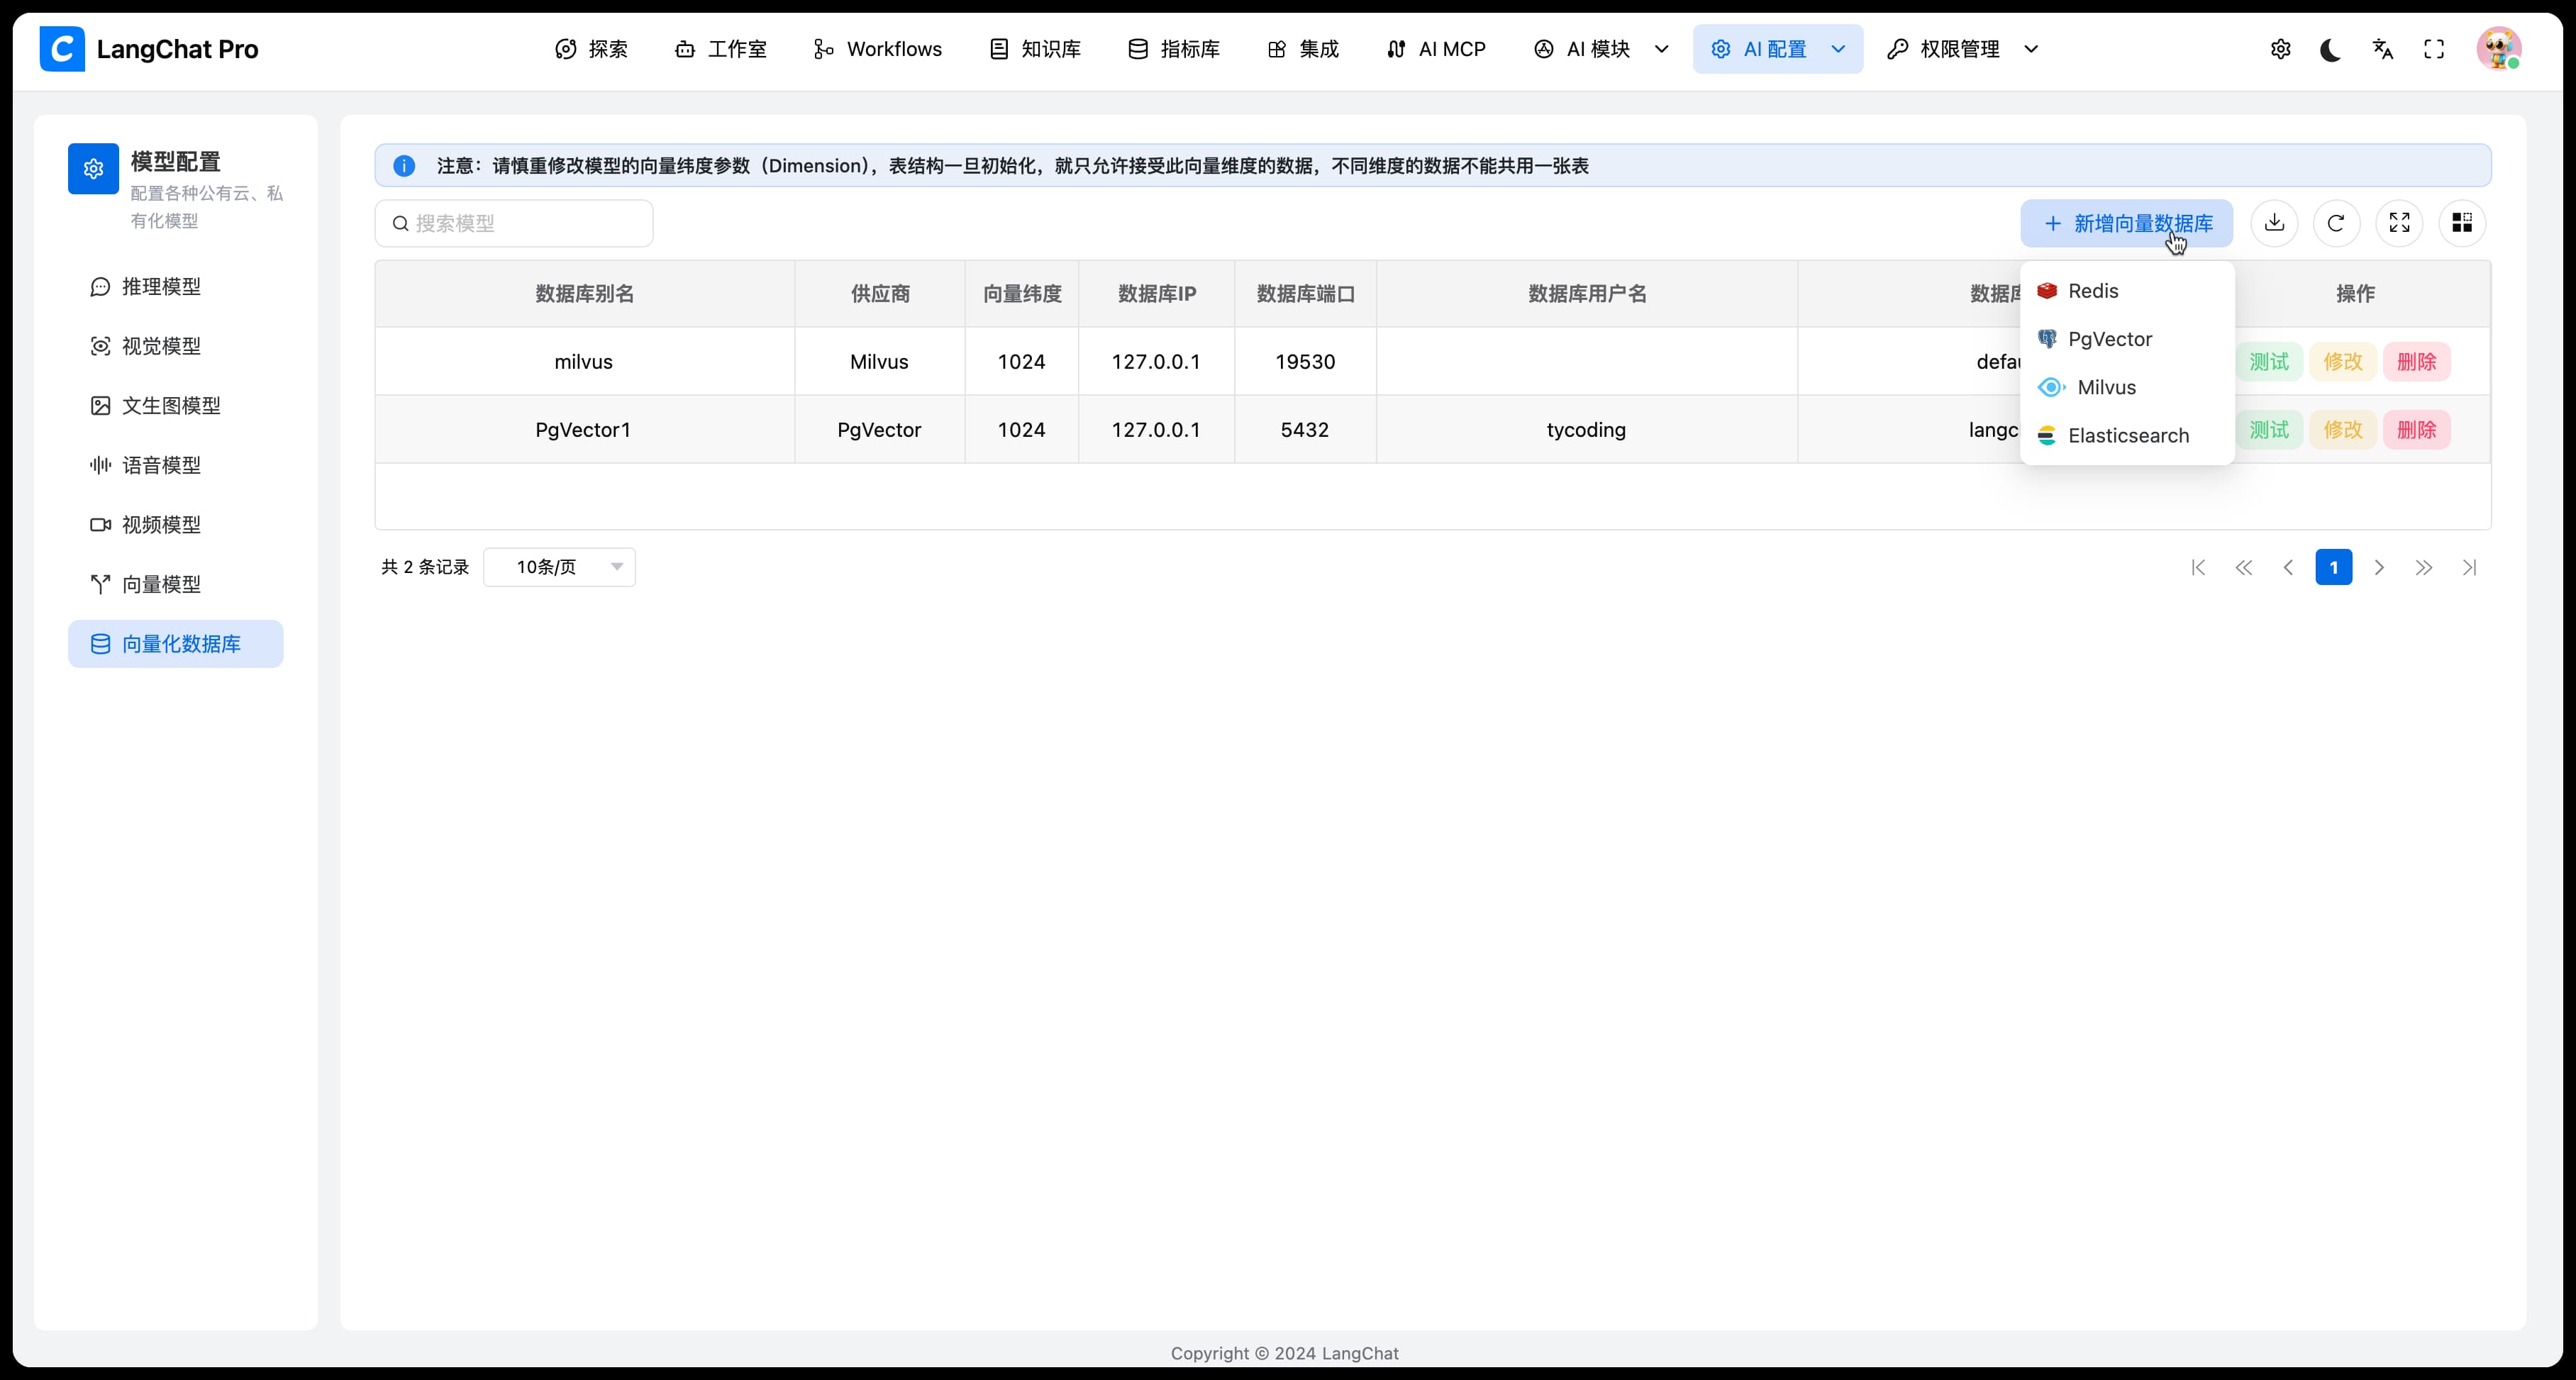Click the PgVector1 alias cell
2576x1380 pixels.
pos(584,430)
